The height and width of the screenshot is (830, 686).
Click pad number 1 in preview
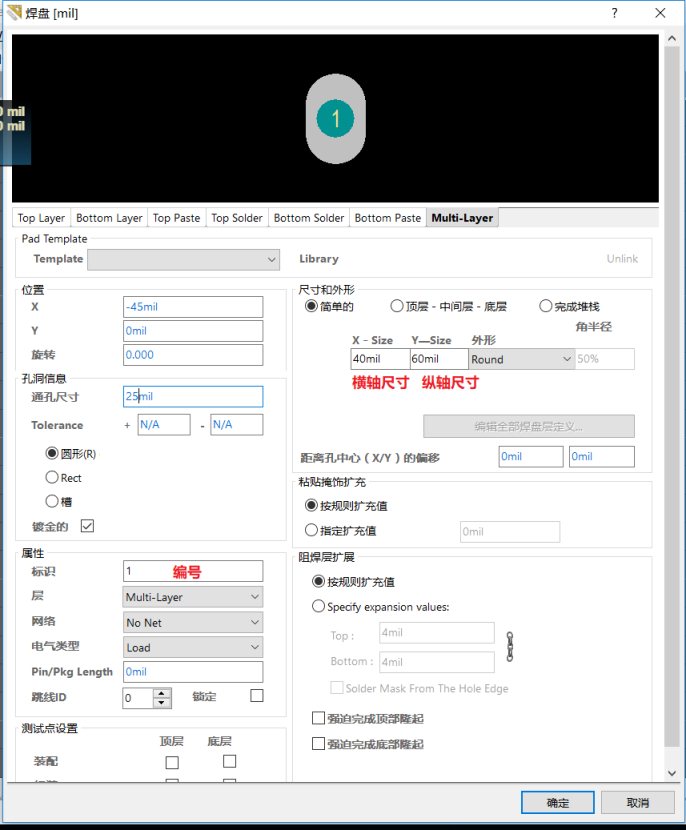(336, 119)
